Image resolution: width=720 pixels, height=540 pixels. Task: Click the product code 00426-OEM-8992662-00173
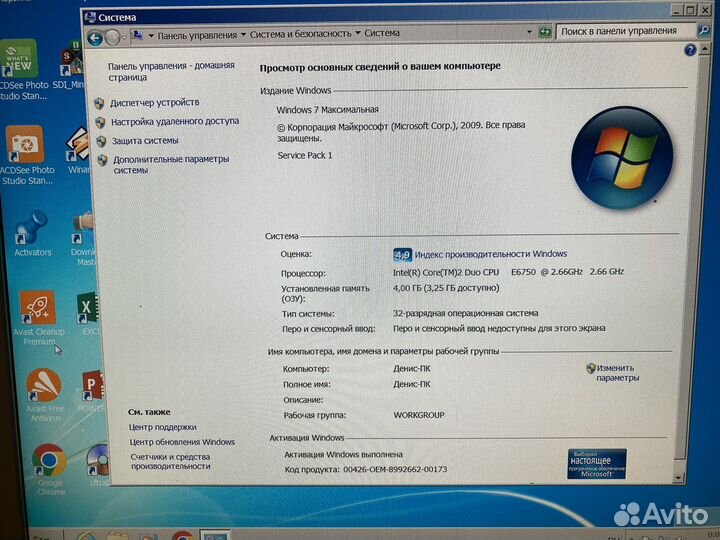coord(395,469)
